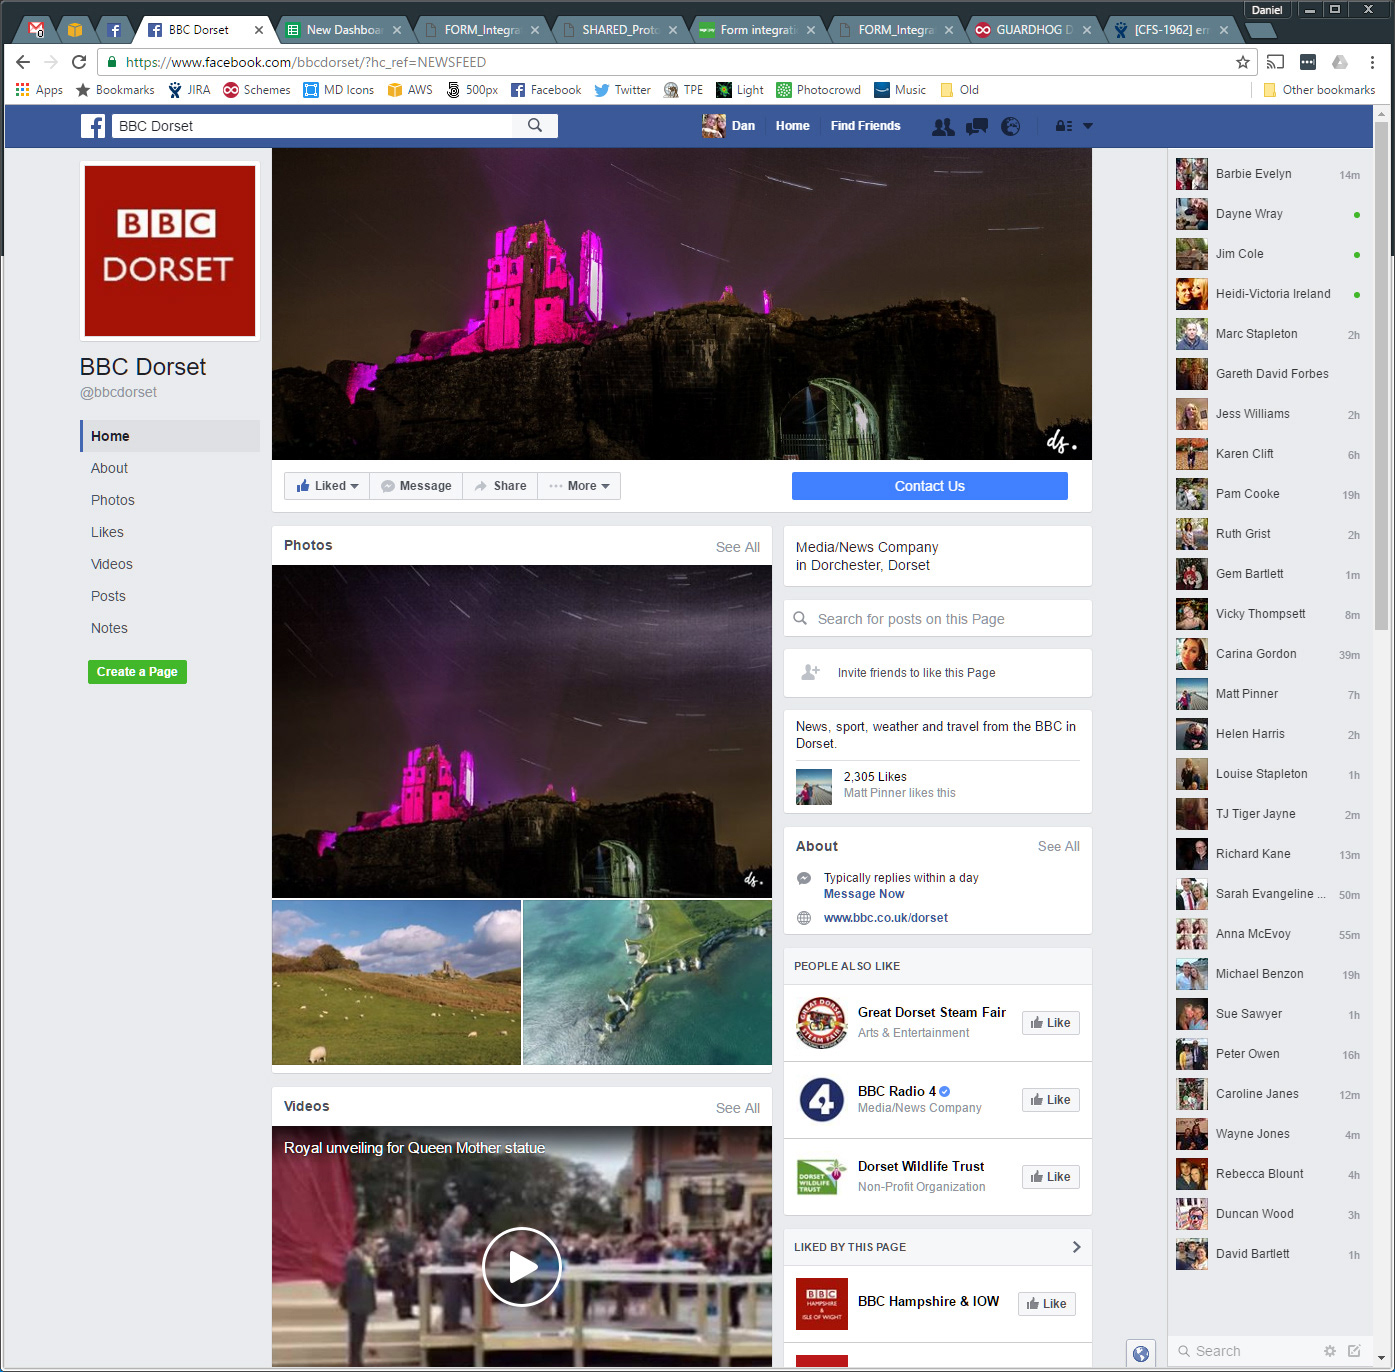Click the BBC Dorset profile logo

click(170, 251)
